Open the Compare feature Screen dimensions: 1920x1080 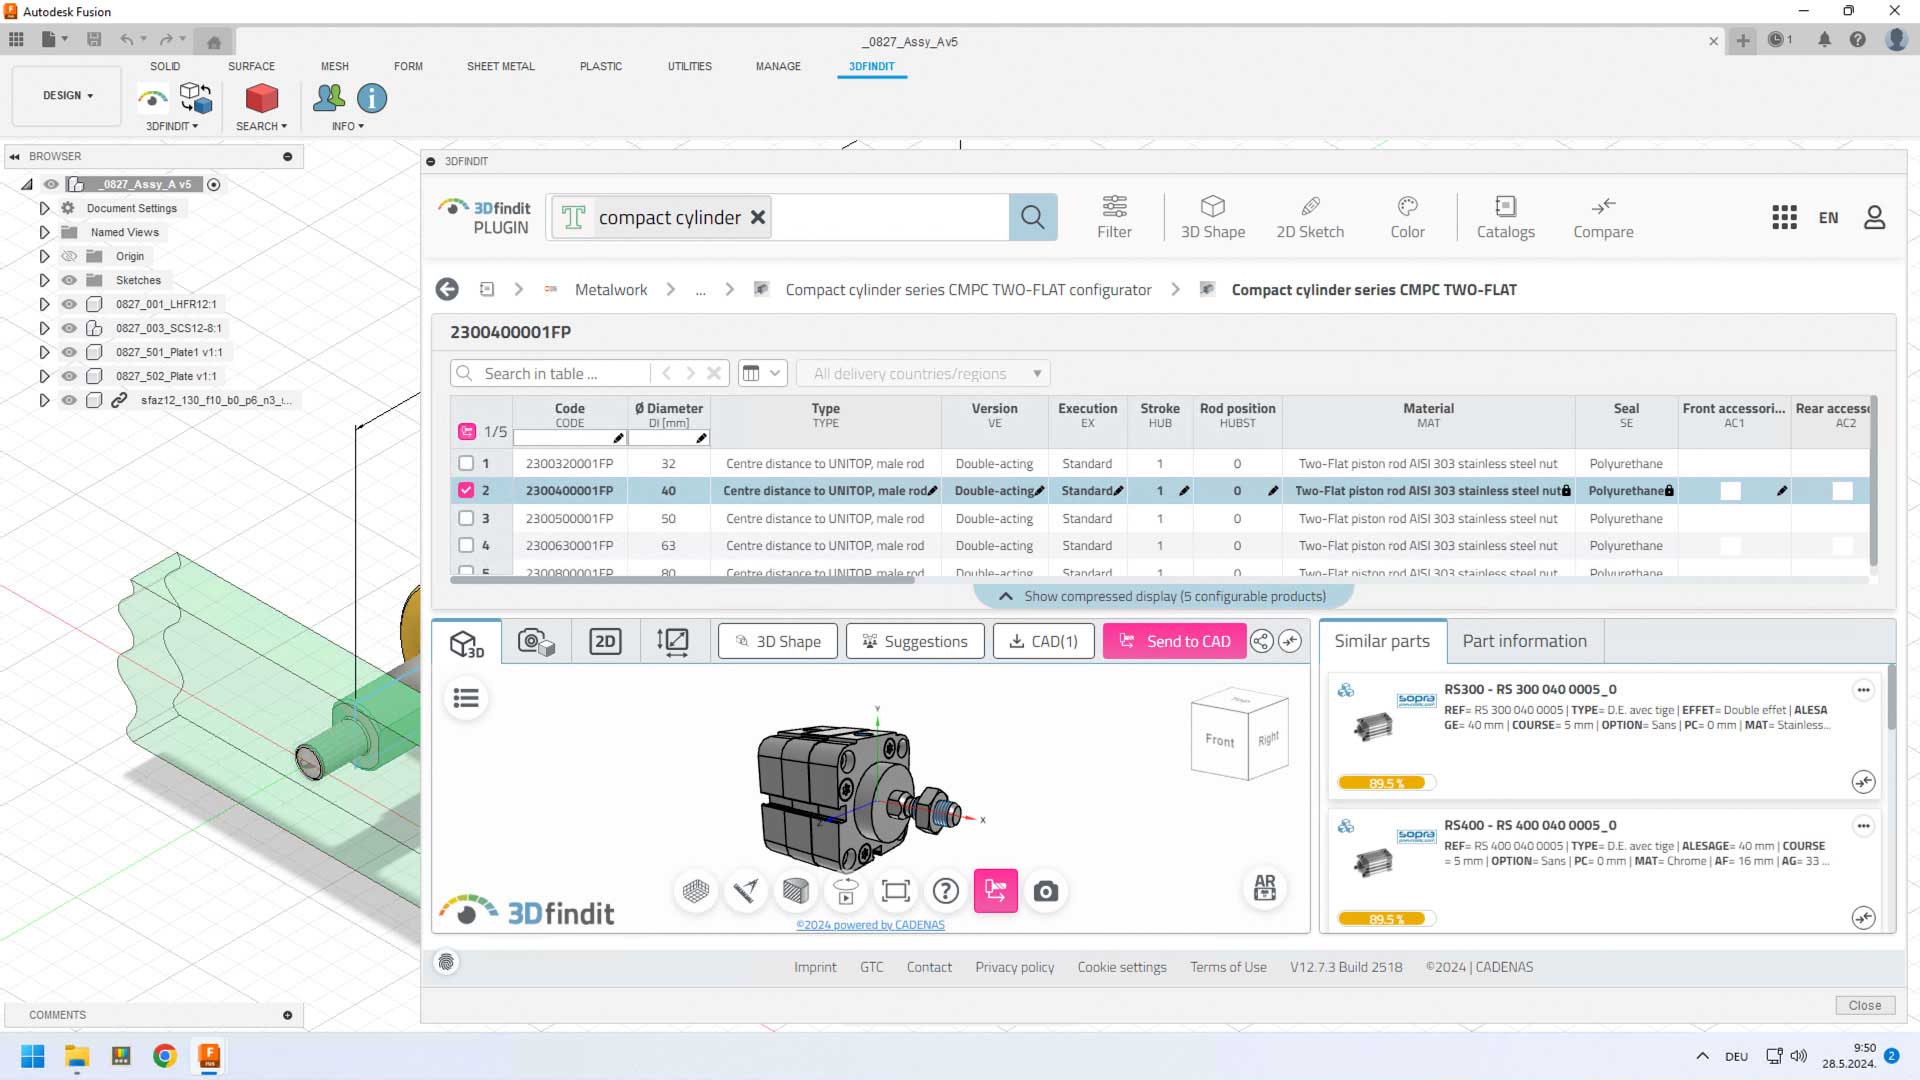point(1602,216)
